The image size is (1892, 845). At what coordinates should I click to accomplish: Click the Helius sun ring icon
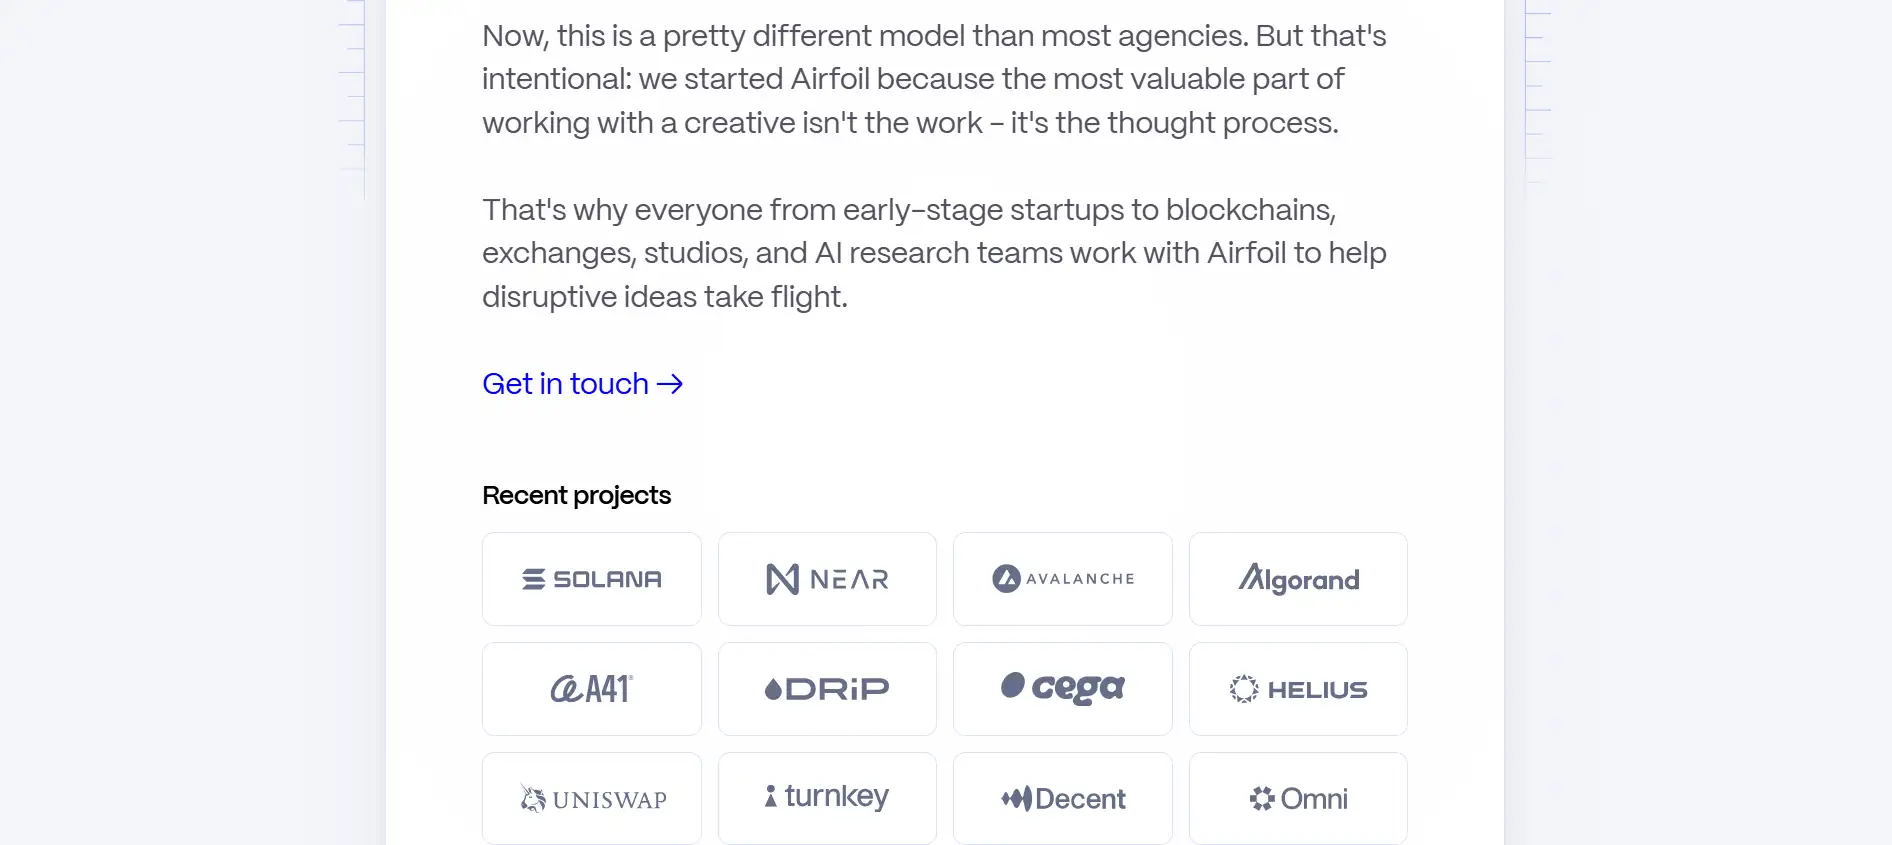[1244, 689]
